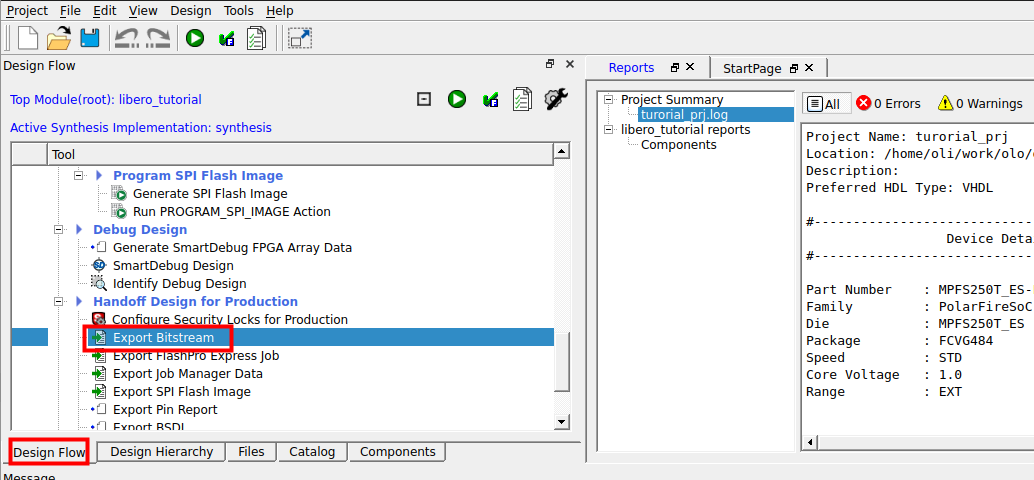Select Generate SmartDebug FPGA Array Data
Screen dimensions: 1034x480
[x=232, y=248]
